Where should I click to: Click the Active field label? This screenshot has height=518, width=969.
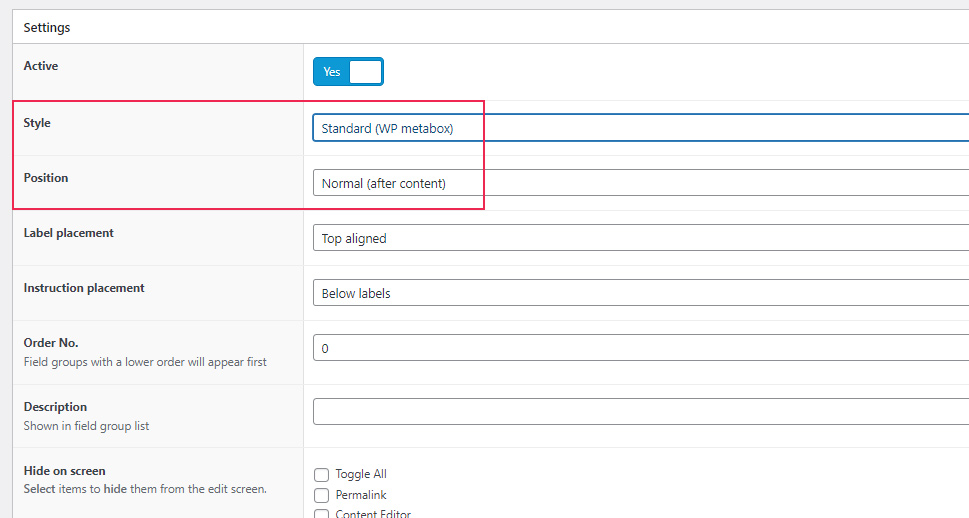coord(41,66)
